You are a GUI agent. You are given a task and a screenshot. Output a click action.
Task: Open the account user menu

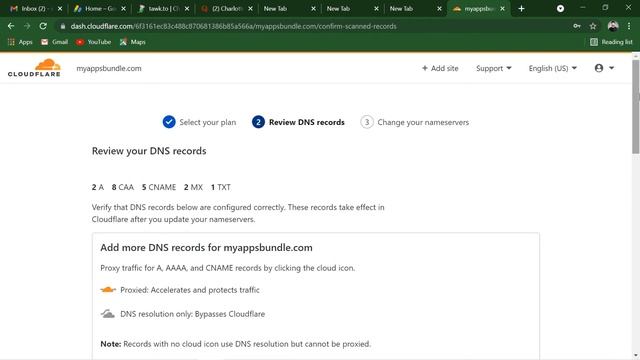(604, 68)
